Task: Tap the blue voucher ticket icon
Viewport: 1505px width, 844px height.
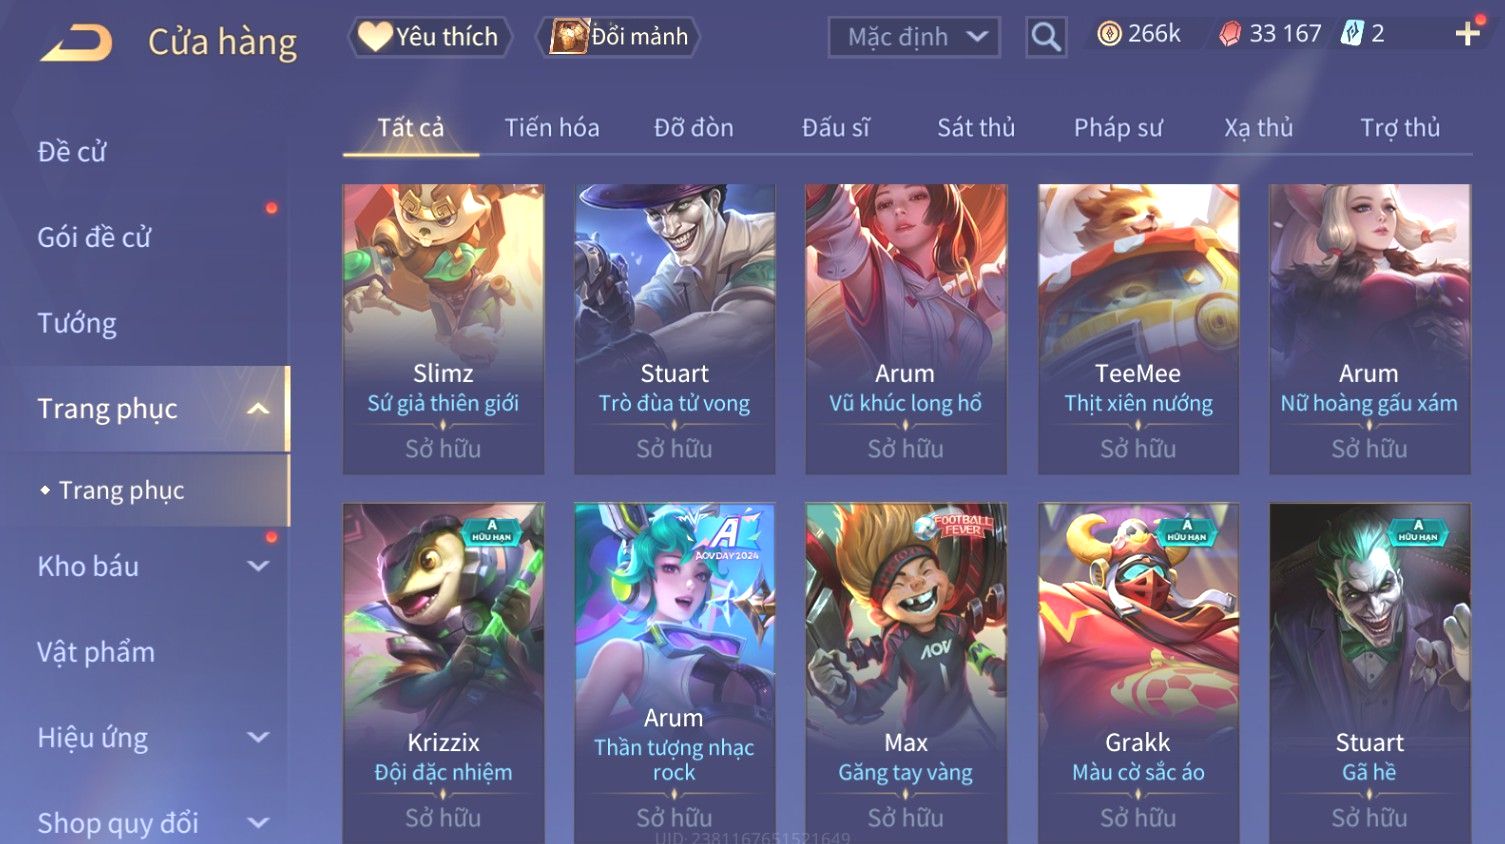Action: [x=1352, y=34]
